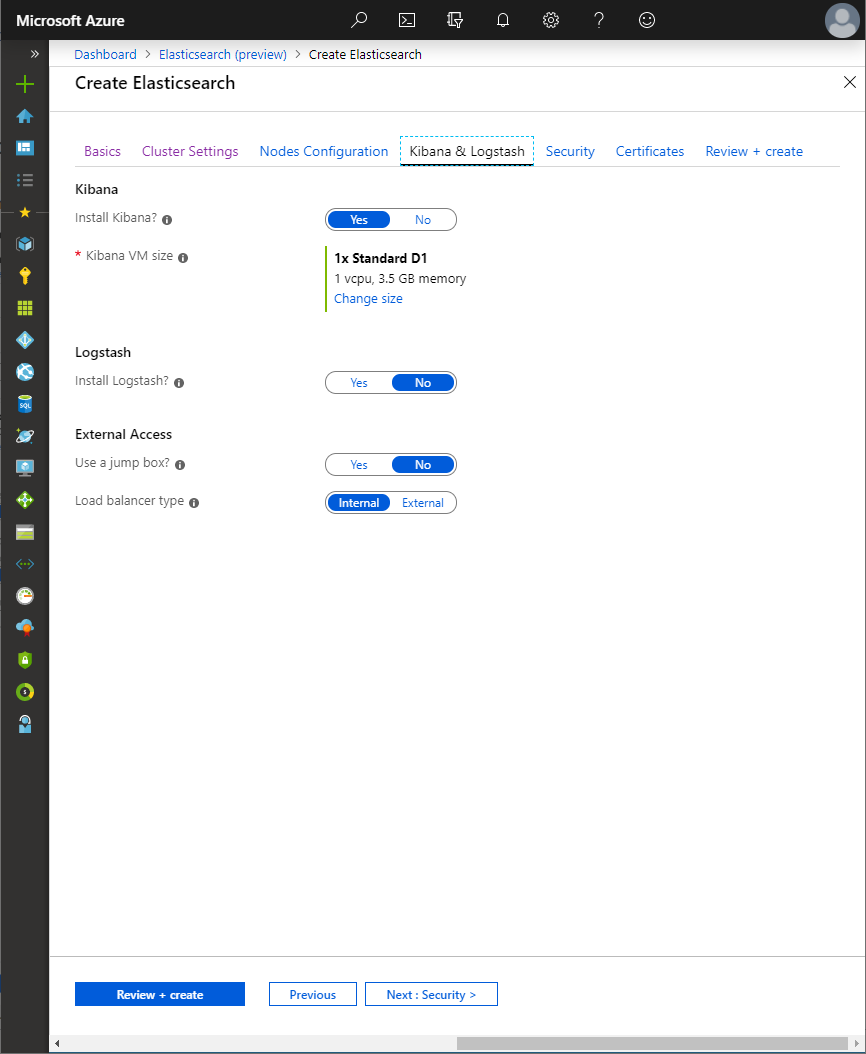This screenshot has height=1054, width=866.
Task: Open the SQL databases sidebar icon
Action: coord(24,403)
